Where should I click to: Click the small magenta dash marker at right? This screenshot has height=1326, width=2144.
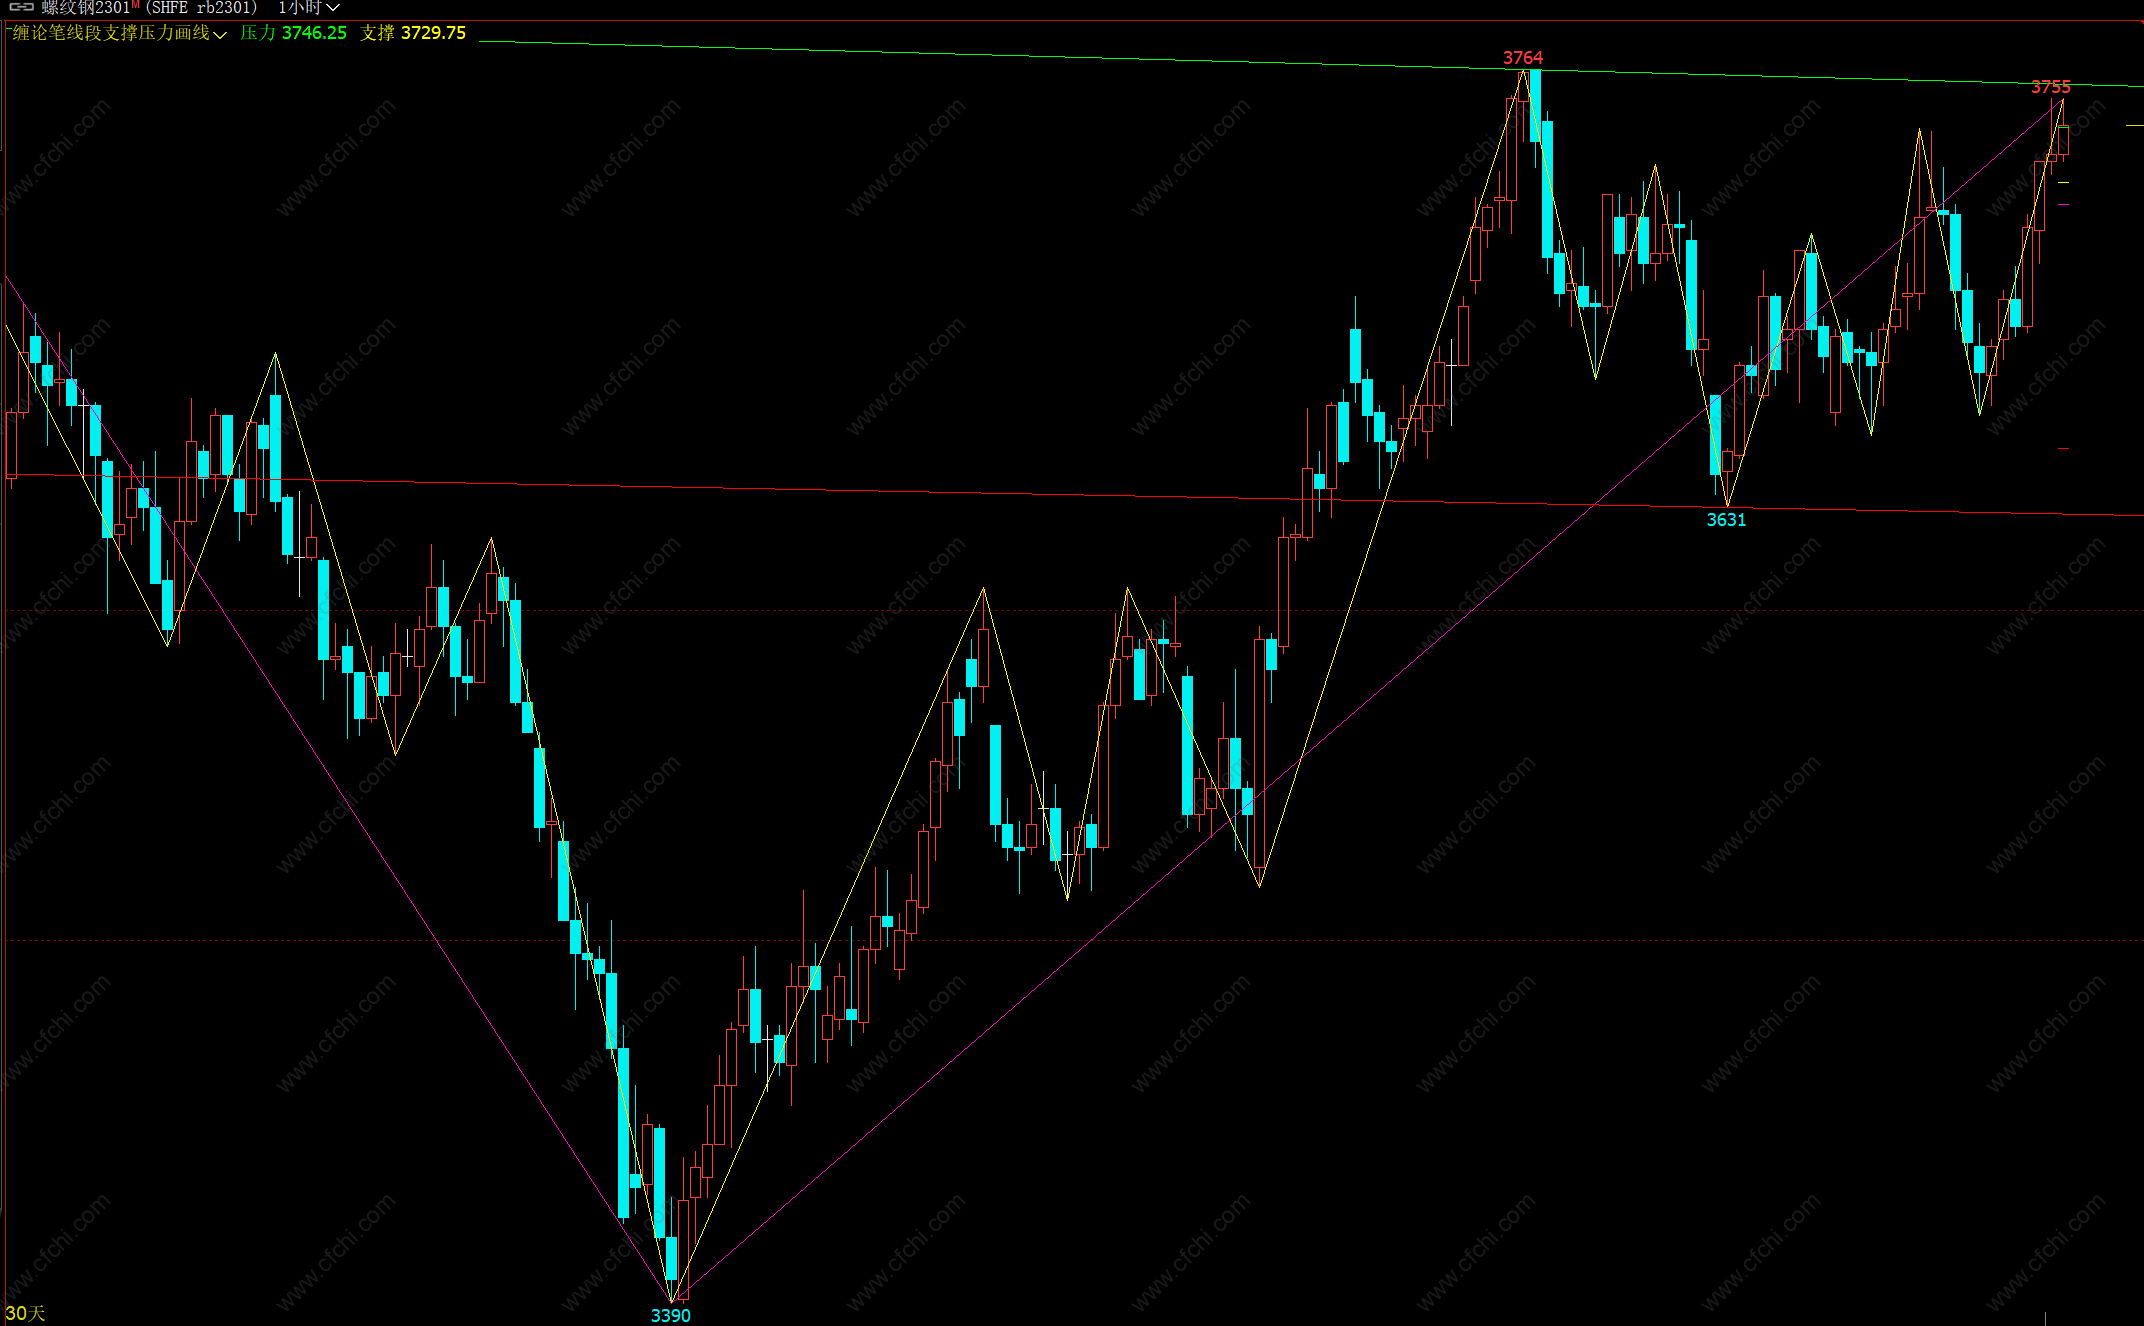(x=2064, y=205)
